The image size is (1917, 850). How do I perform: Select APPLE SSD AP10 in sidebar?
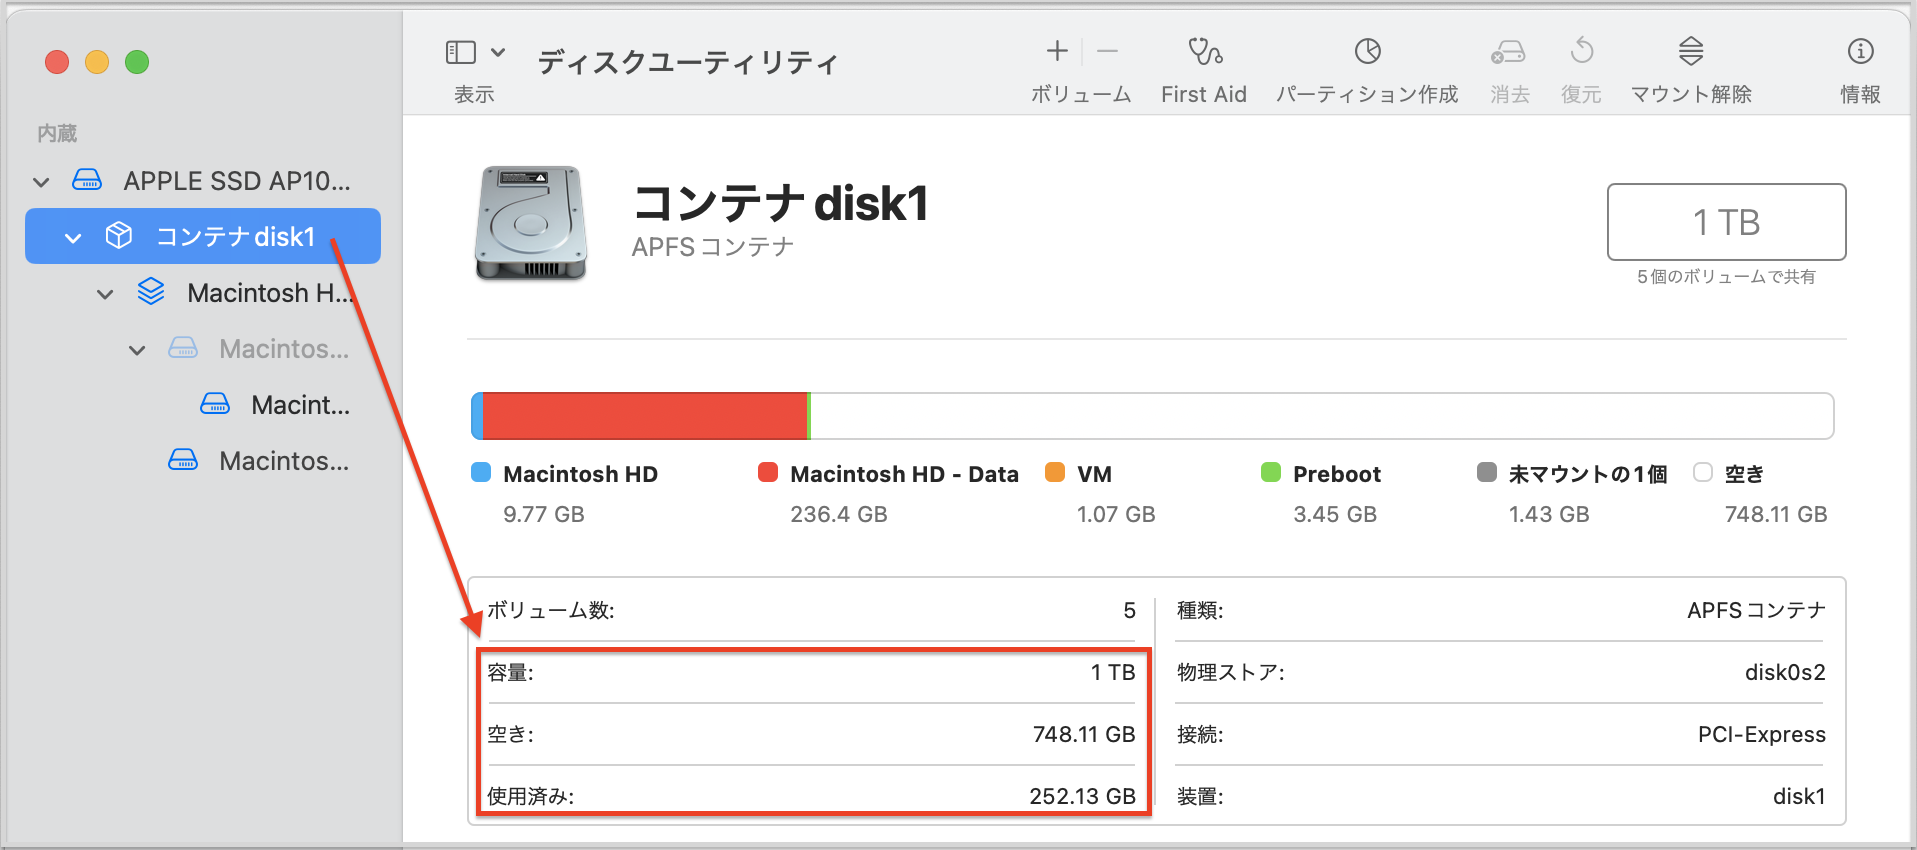[x=236, y=181]
